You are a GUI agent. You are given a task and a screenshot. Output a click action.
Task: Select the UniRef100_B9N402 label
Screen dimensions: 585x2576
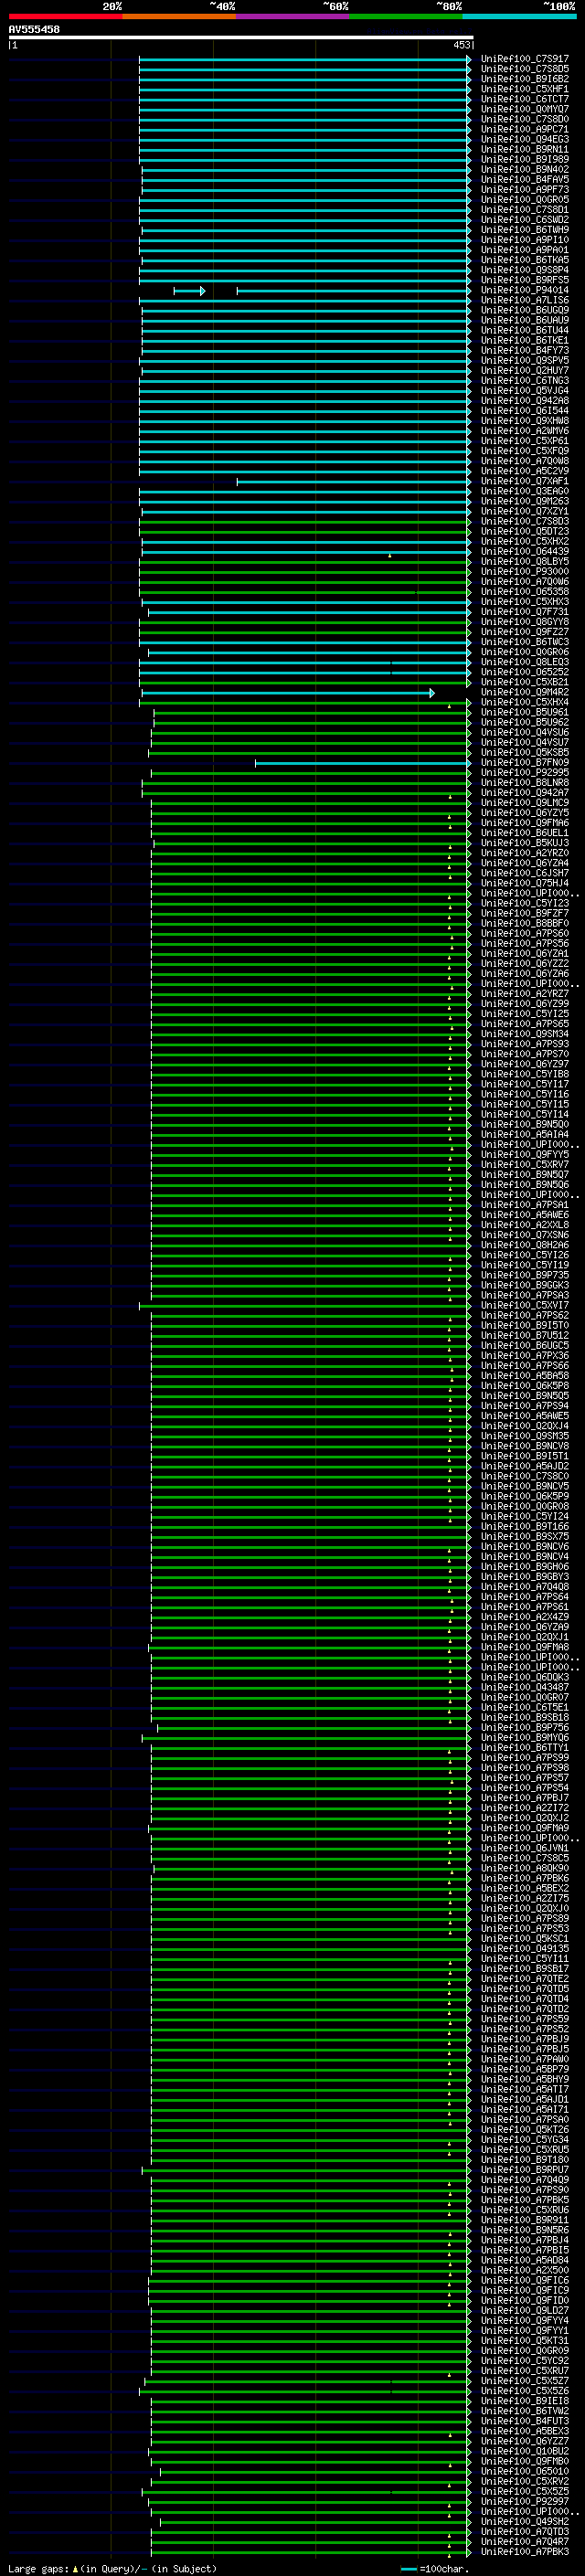click(525, 170)
